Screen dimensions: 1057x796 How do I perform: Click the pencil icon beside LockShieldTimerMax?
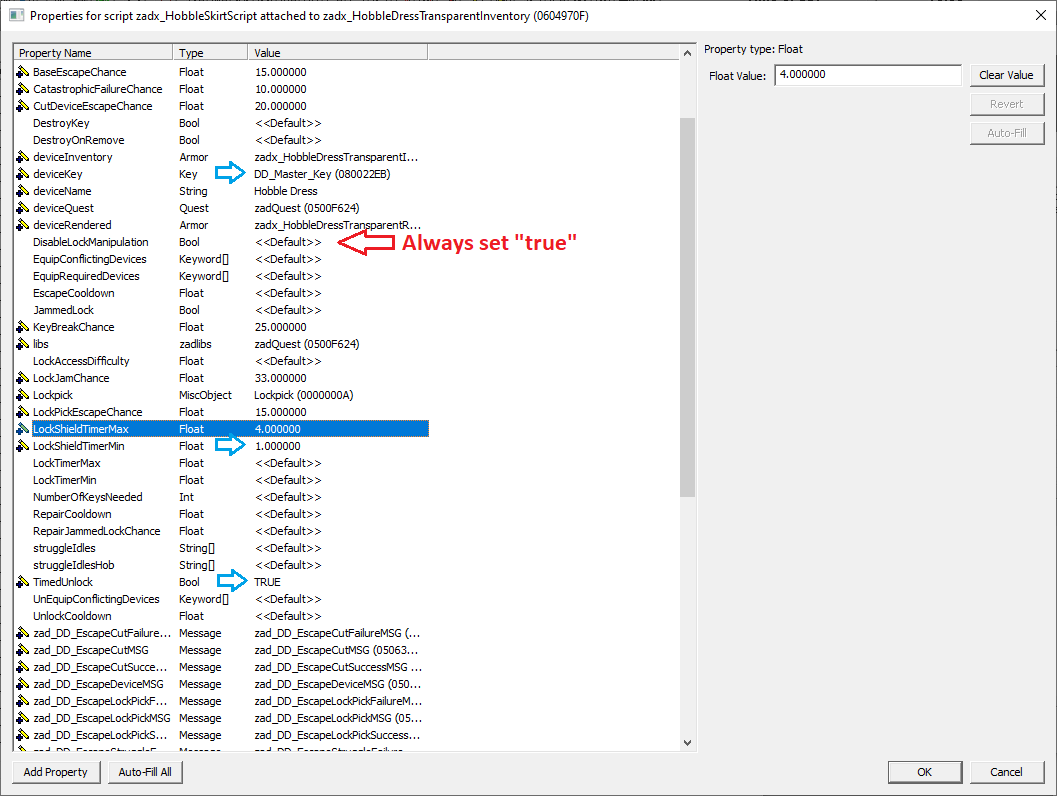click(x=22, y=429)
